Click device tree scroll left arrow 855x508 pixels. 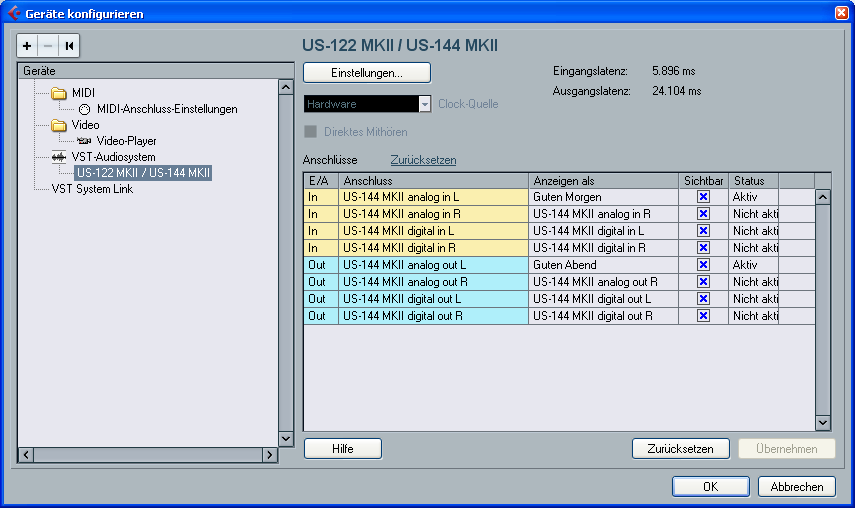tap(26, 455)
